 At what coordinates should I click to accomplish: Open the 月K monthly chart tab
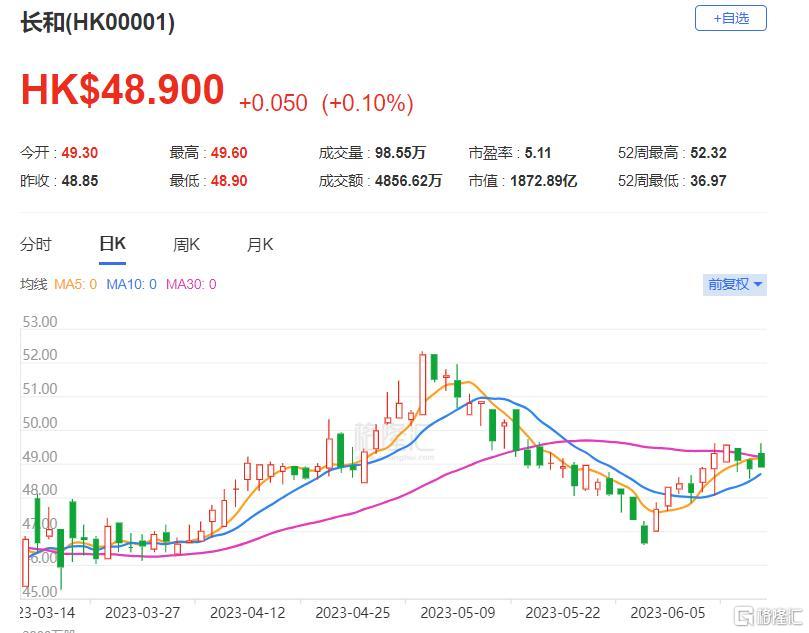tap(260, 244)
